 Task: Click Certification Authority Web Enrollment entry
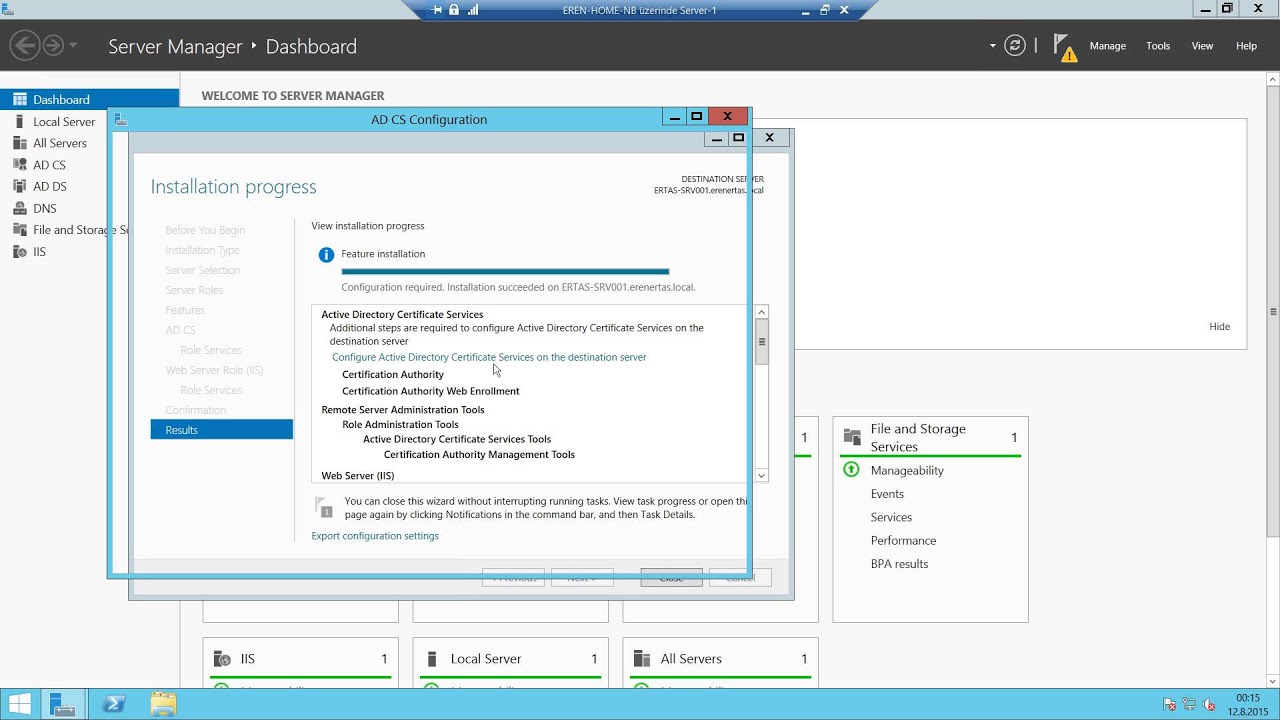pyautogui.click(x=431, y=391)
